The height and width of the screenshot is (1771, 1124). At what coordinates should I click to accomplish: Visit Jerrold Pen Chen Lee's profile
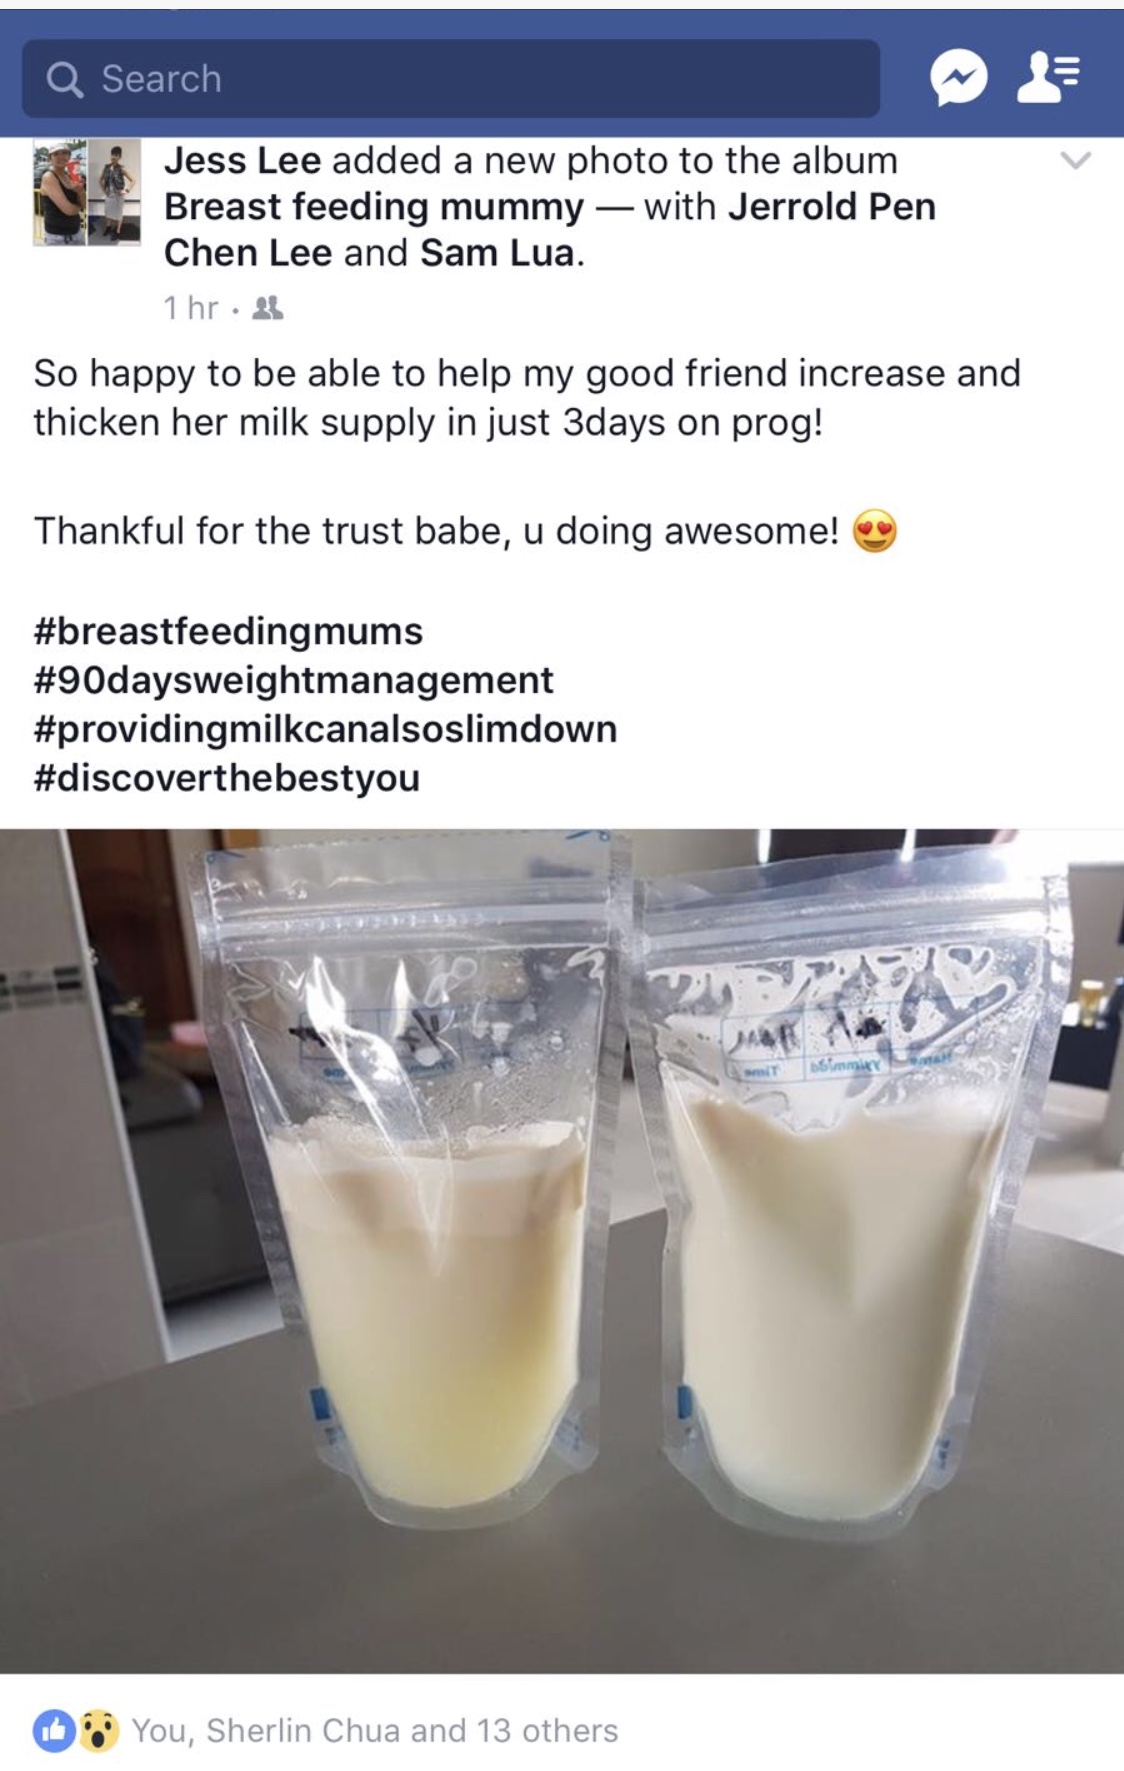point(550,230)
